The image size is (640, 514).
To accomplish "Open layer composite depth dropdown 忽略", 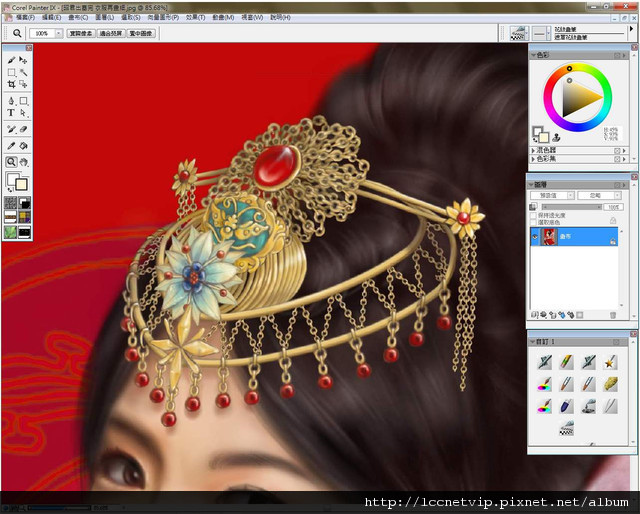I will 600,196.
